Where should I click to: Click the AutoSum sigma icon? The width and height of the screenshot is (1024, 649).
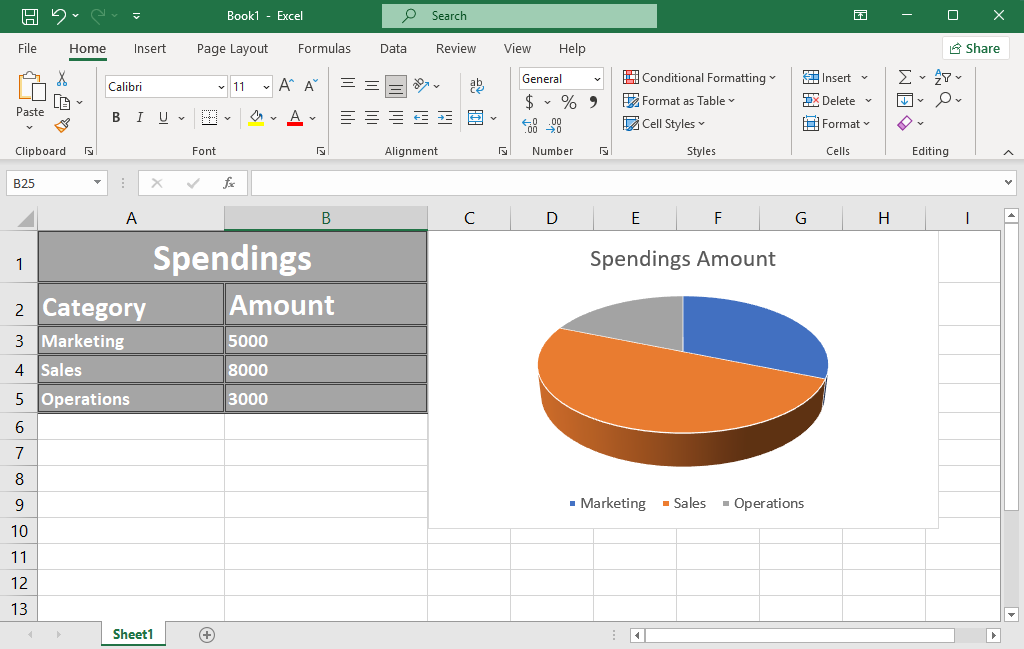[904, 77]
